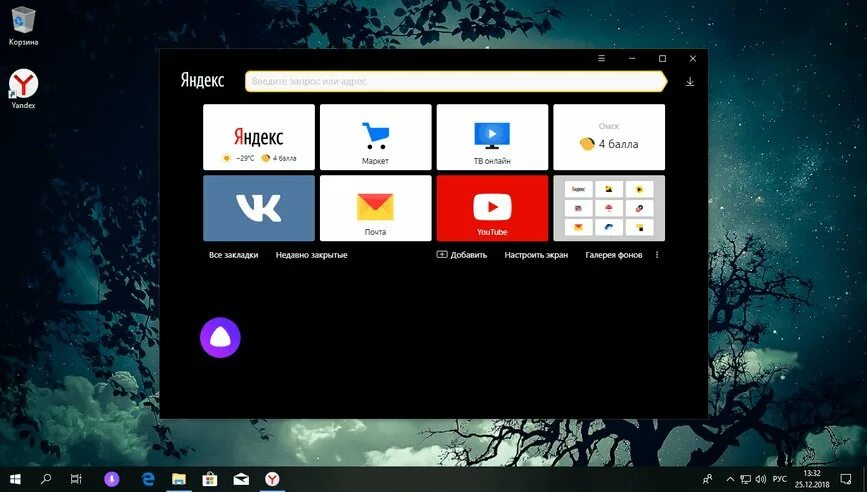Image resolution: width=867 pixels, height=492 pixels.
Task: Select the Yandex shortcut on desktop
Action: coord(23,89)
